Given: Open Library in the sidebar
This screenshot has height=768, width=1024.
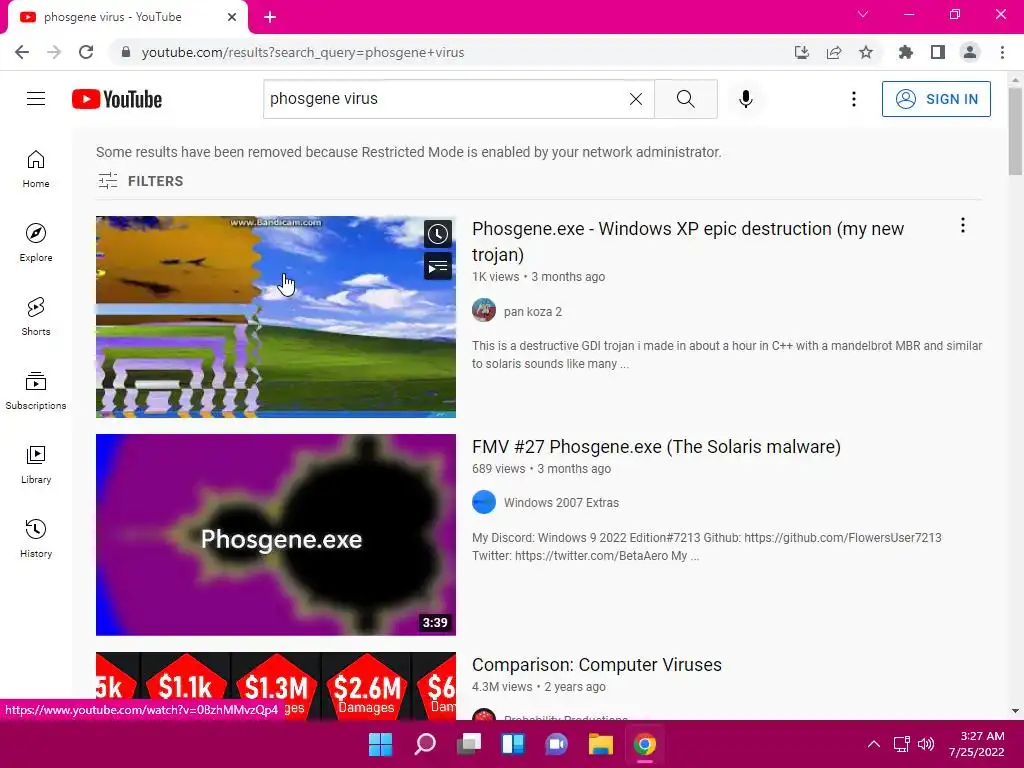Looking at the screenshot, I should pos(36,464).
